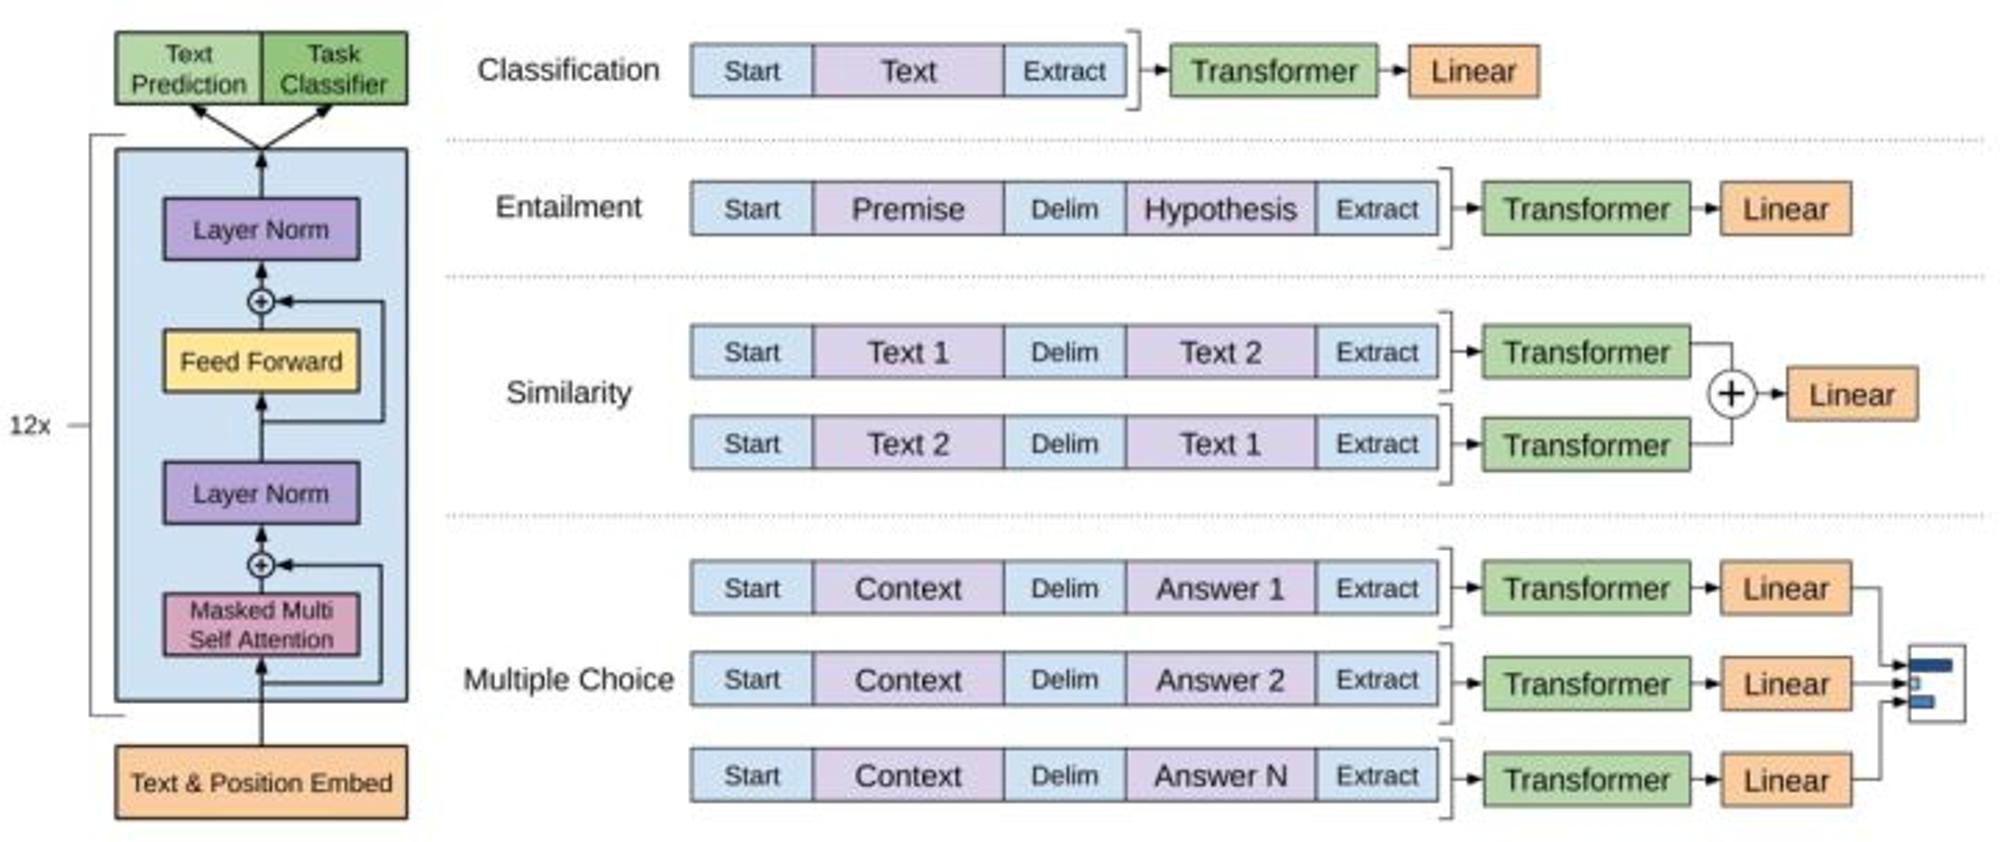Select the Feed Forward block
Screen dimensions: 2000x842
tap(261, 361)
